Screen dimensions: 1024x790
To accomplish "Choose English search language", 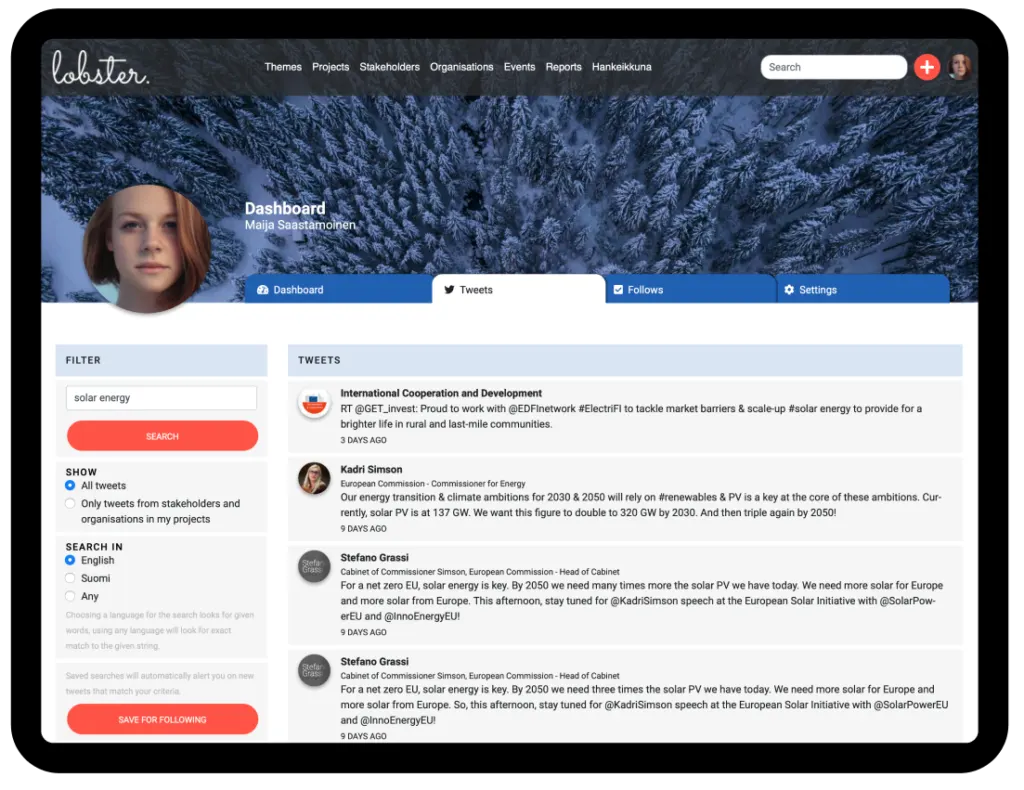I will pyautogui.click(x=70, y=561).
